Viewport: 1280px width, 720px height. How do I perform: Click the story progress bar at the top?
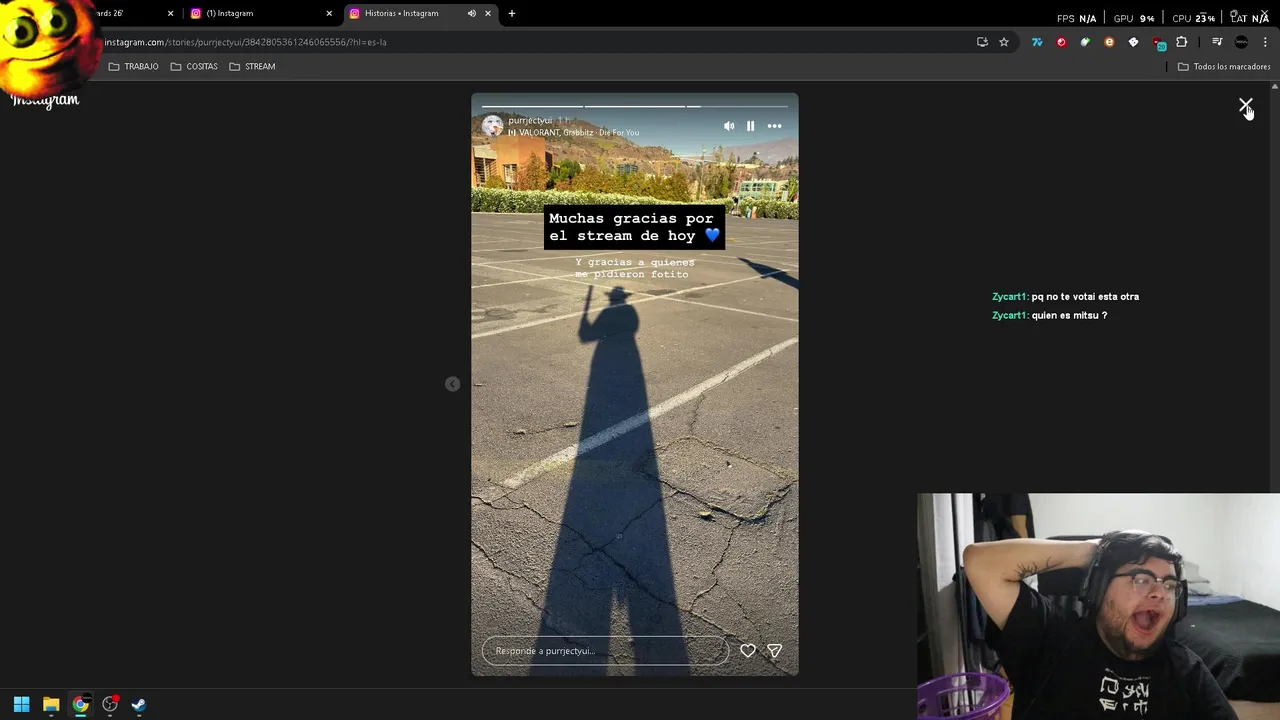click(635, 105)
